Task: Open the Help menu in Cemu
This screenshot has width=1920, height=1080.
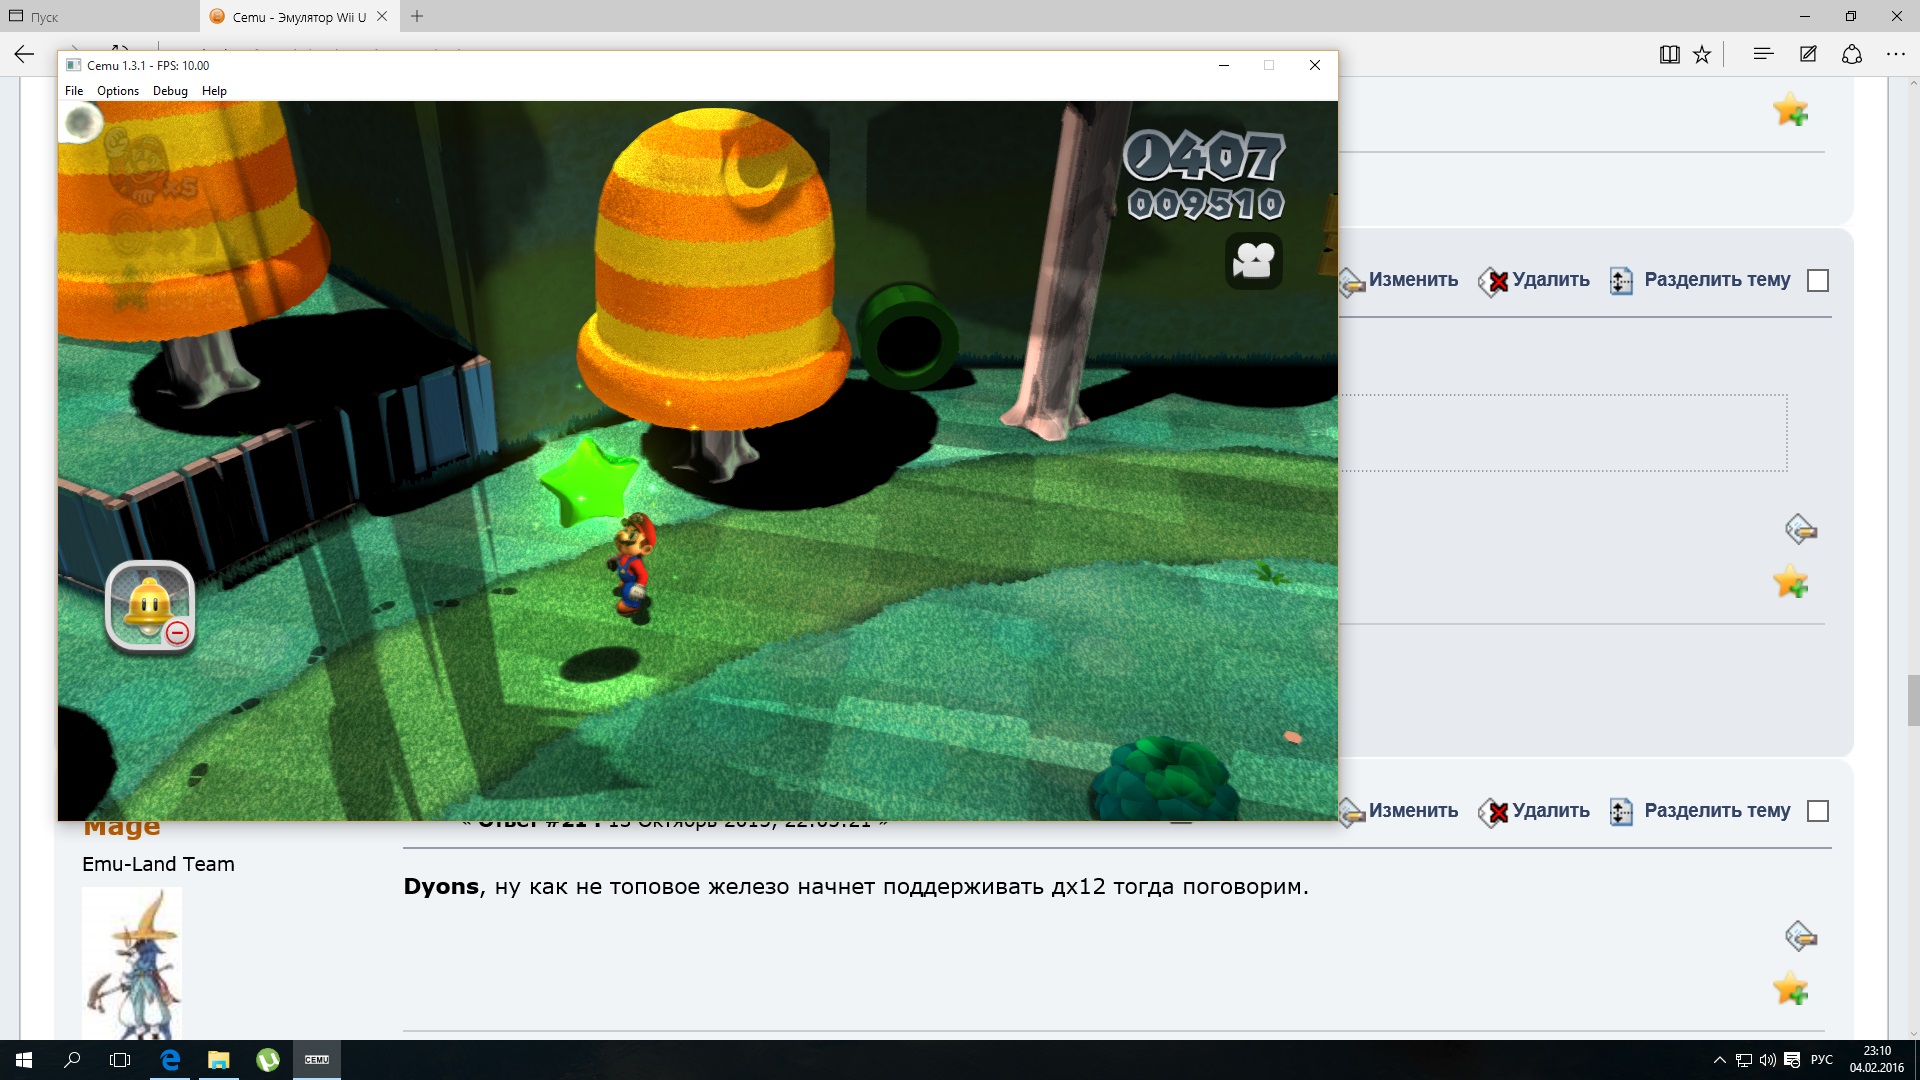Action: (214, 90)
